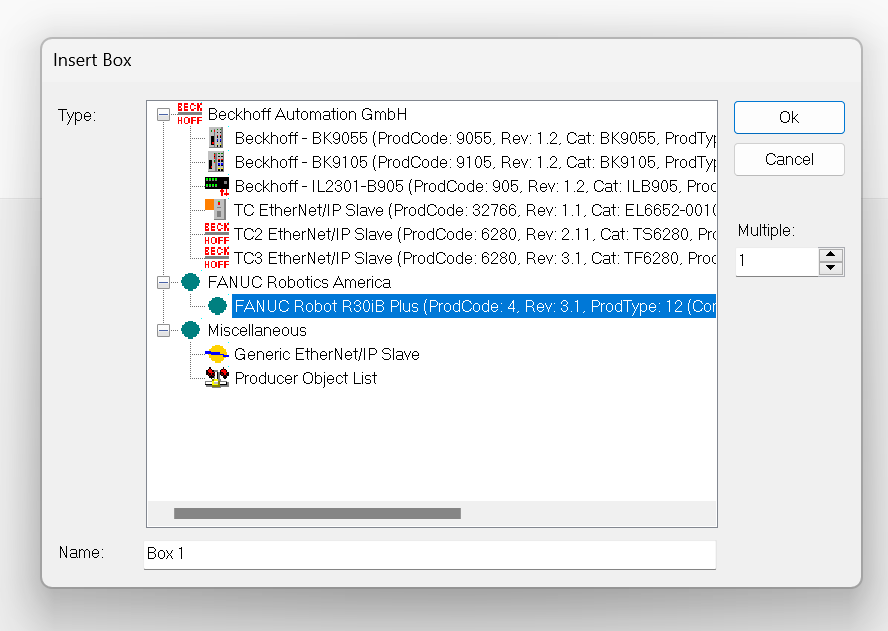Viewport: 888px width, 631px height.
Task: Click the IL2301-B905 module icon
Action: click(x=217, y=186)
